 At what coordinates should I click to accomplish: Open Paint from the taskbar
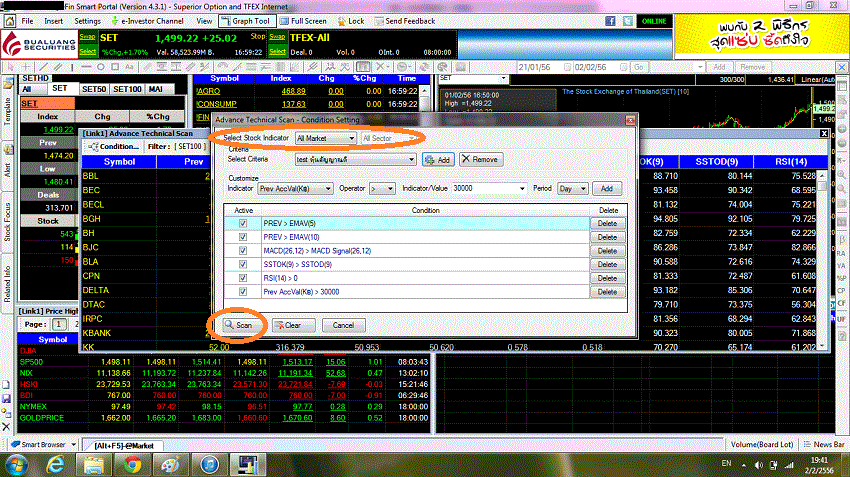[171, 465]
